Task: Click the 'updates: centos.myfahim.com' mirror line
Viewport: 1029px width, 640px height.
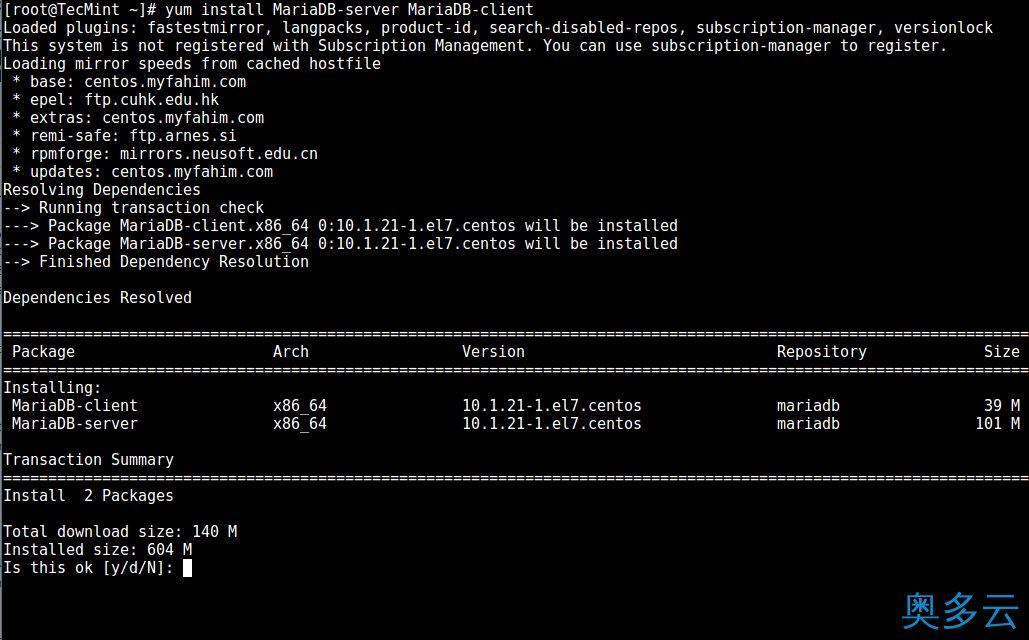Action: [x=142, y=172]
